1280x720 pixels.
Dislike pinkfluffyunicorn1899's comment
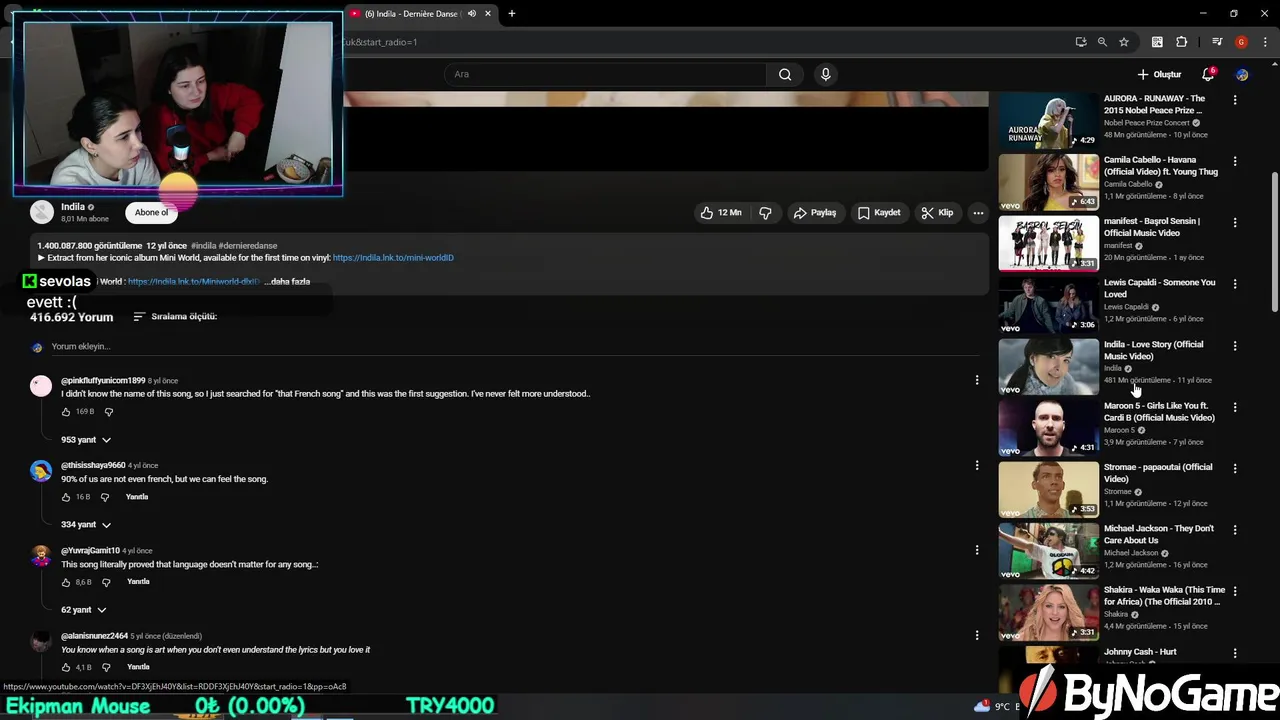pos(109,412)
